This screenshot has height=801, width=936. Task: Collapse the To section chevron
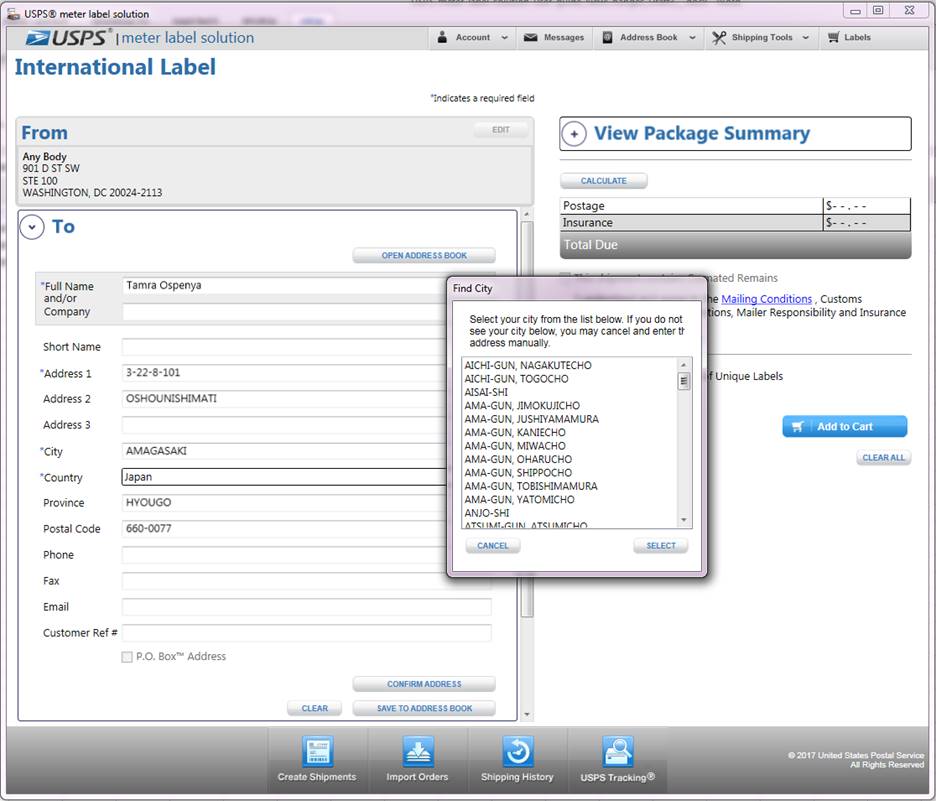(32, 228)
